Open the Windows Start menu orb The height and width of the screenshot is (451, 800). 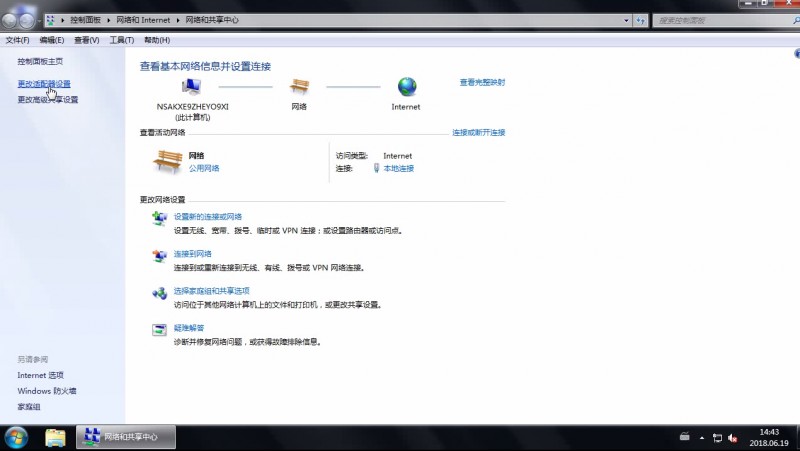tap(16, 438)
